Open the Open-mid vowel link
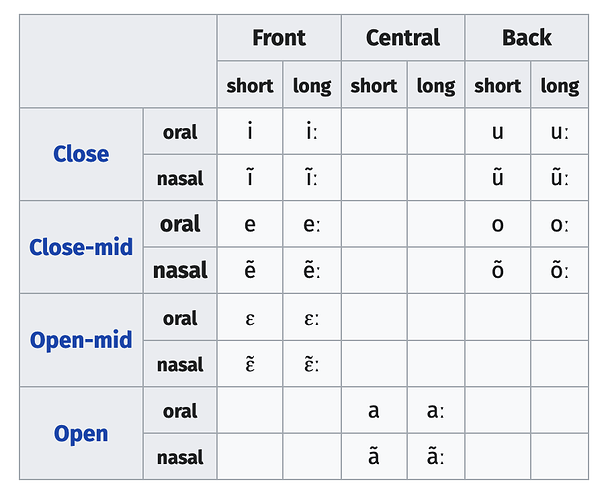 click(81, 340)
